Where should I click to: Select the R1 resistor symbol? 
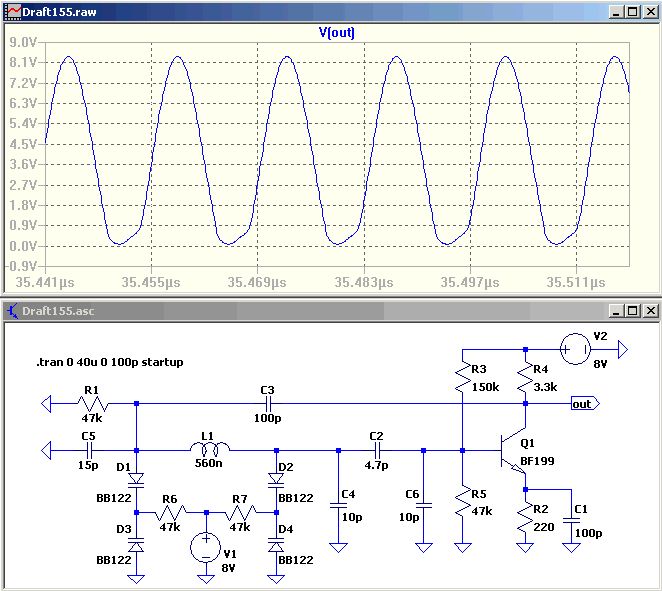pos(93,404)
